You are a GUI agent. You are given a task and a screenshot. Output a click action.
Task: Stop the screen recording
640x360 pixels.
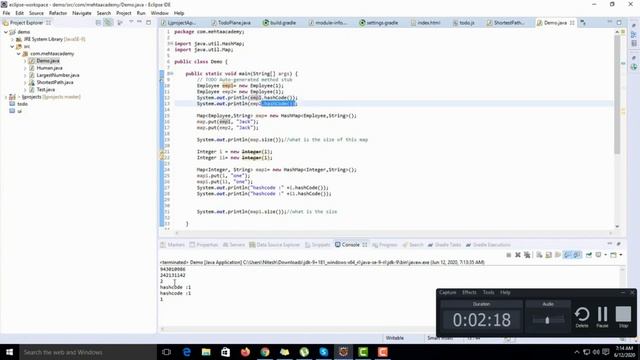[623, 317]
